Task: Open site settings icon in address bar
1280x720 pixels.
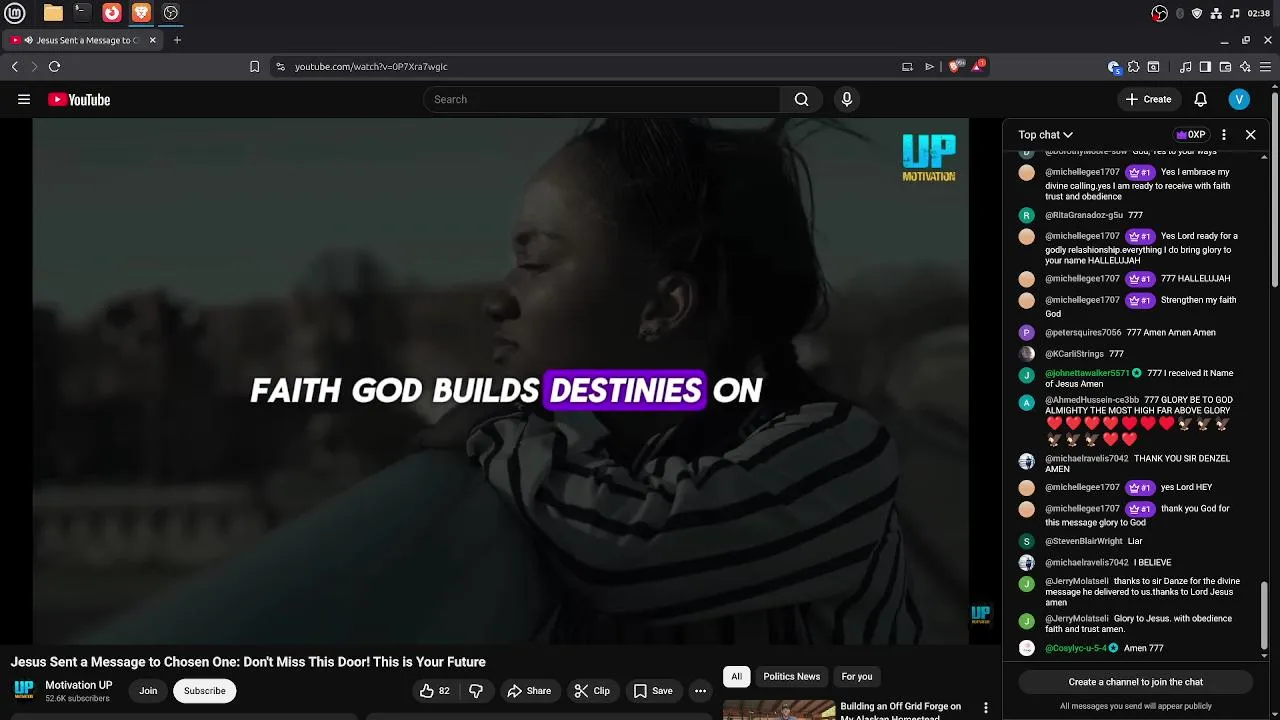Action: click(280, 67)
